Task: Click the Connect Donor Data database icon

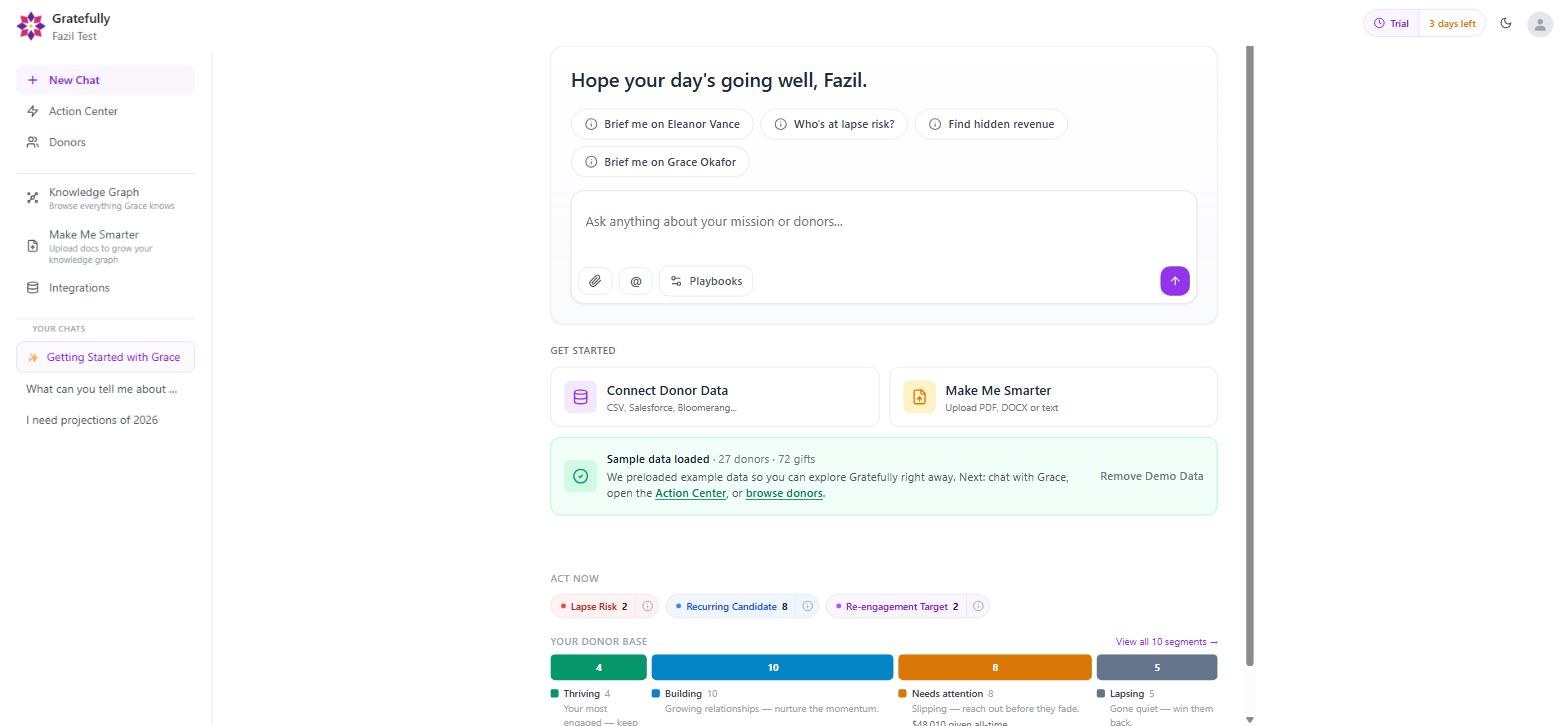Action: (581, 397)
